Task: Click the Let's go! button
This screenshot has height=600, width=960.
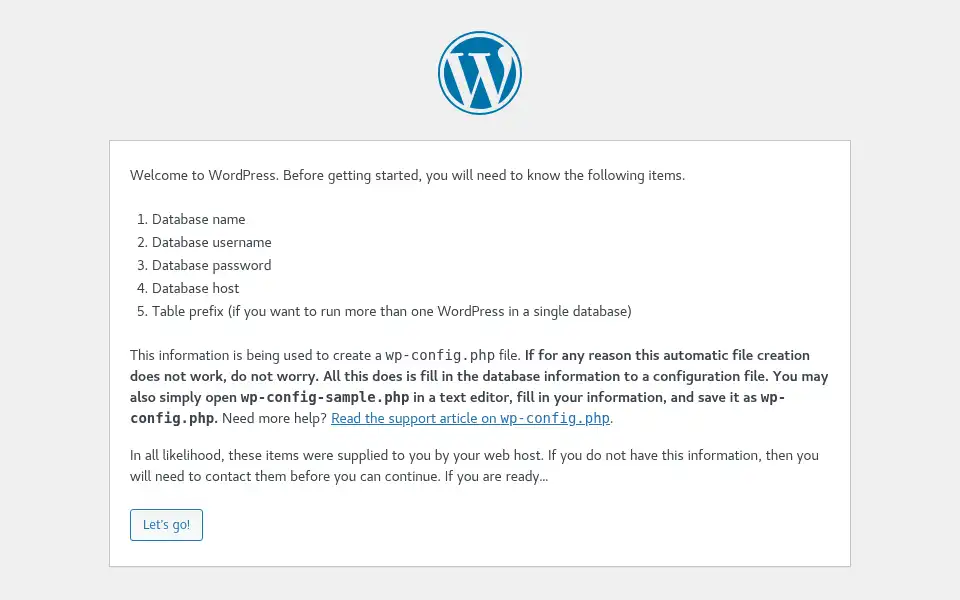Action: (x=166, y=525)
